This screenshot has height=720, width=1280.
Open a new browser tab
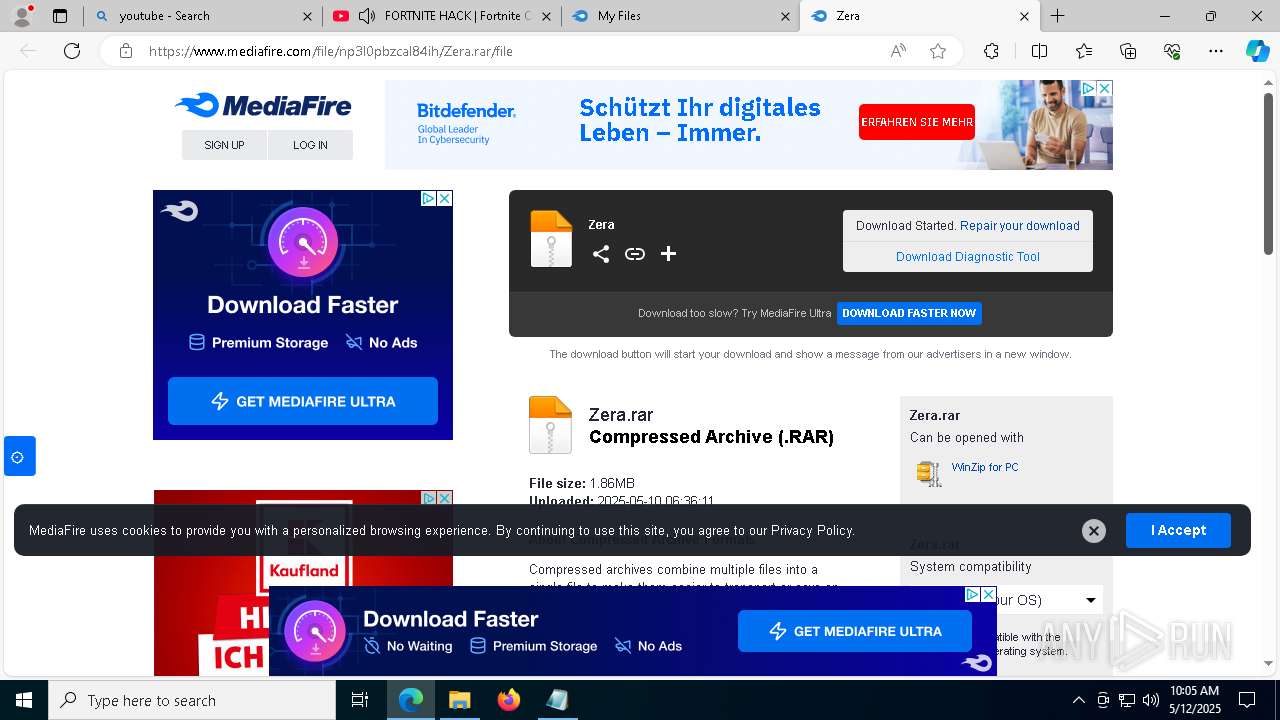1057,16
